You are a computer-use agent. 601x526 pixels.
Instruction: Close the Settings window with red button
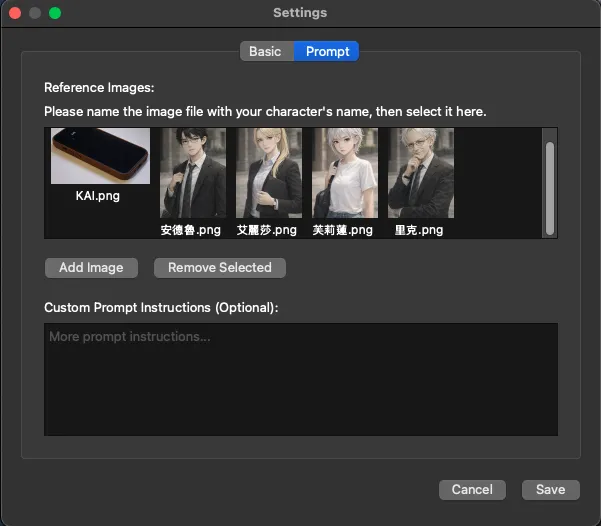(15, 13)
